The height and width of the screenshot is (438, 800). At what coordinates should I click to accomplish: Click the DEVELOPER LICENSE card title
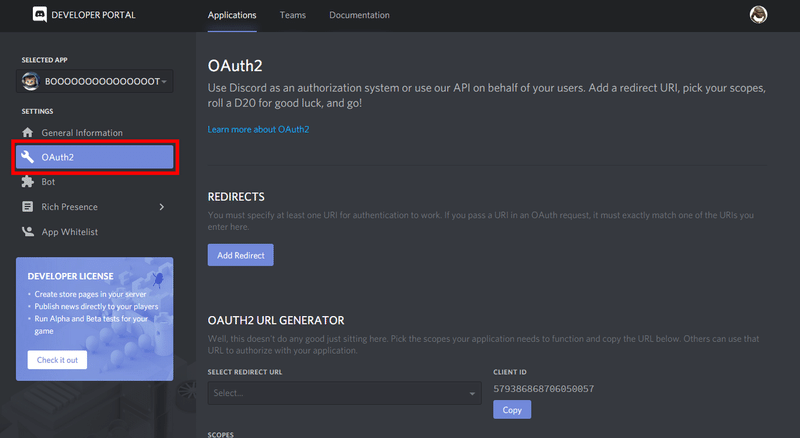(x=70, y=276)
